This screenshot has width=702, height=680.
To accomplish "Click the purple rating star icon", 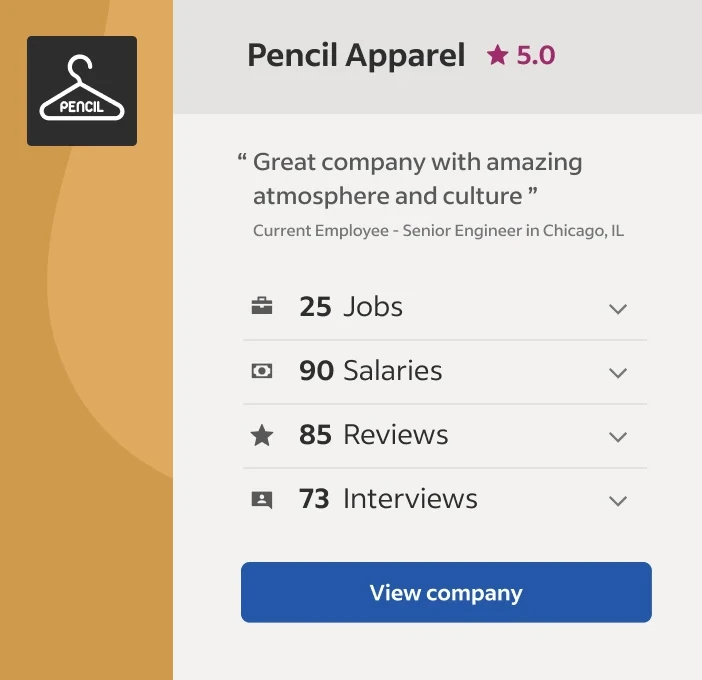I will point(497,56).
